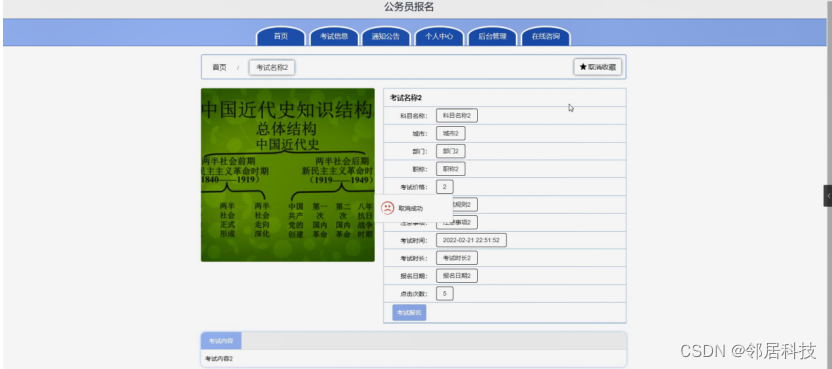The height and width of the screenshot is (369, 832).
Task: Click the 考试价格 value 2
Action: 445,187
